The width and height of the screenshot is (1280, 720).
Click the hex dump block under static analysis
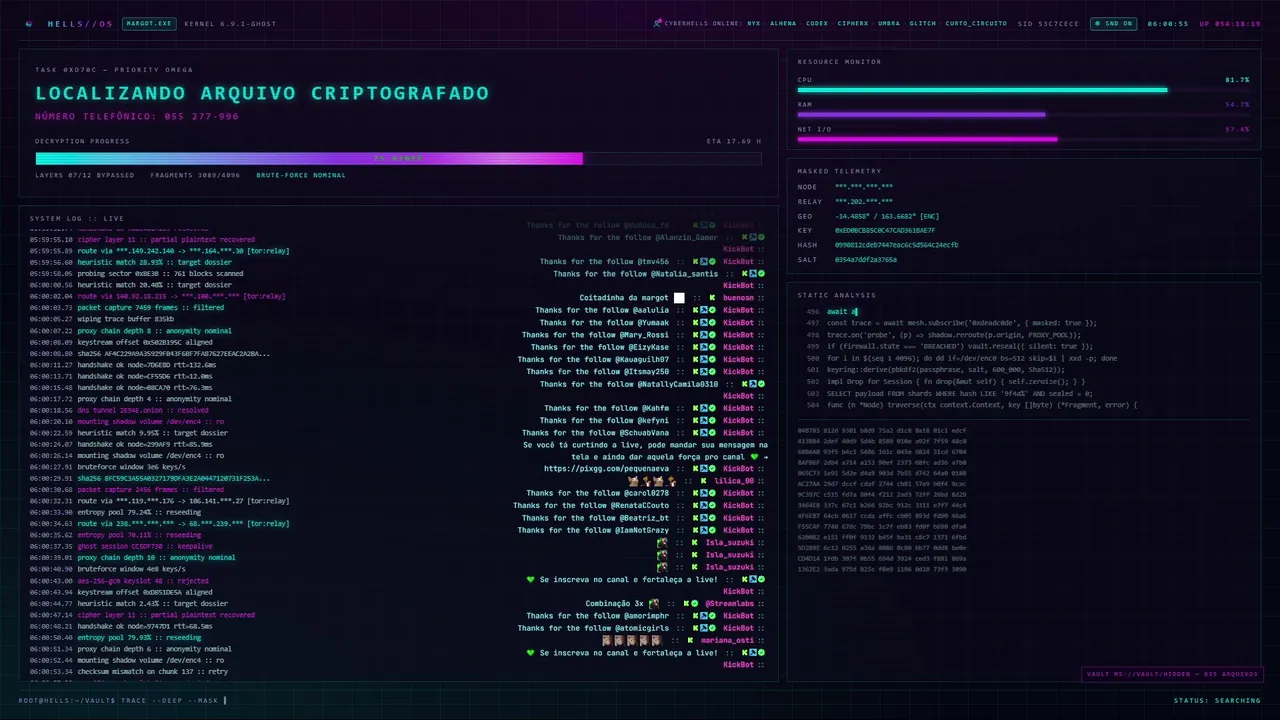click(882, 500)
